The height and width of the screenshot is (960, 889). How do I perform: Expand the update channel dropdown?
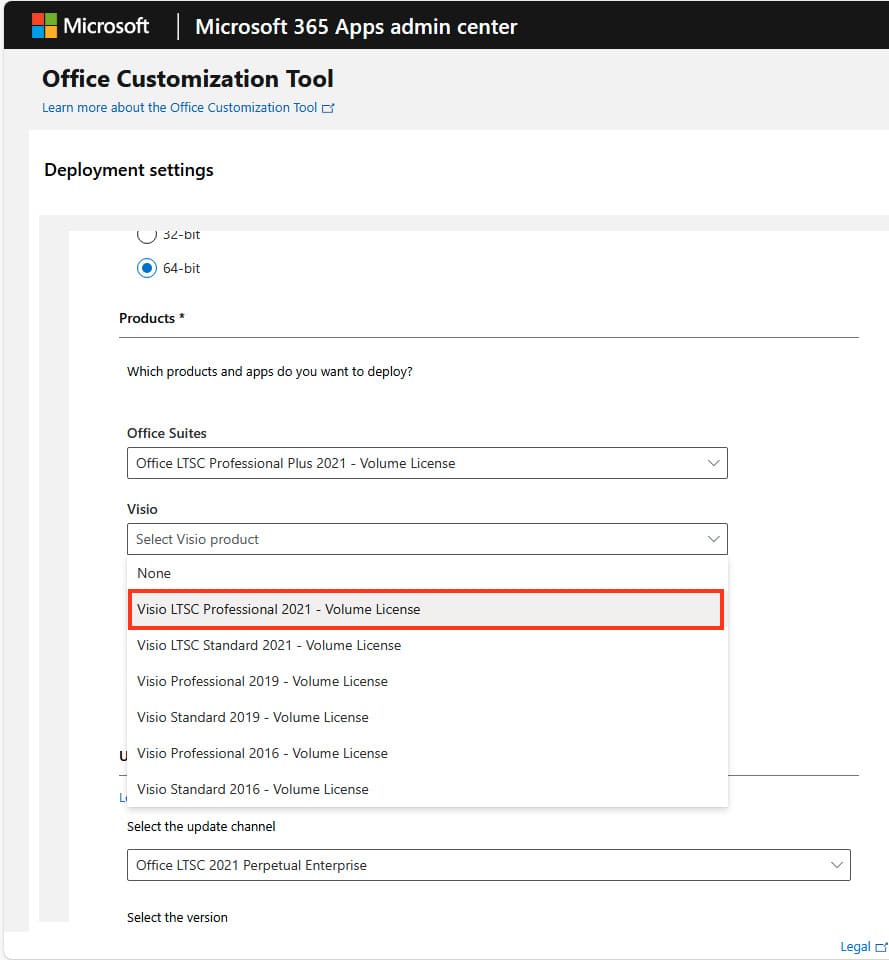coord(488,865)
